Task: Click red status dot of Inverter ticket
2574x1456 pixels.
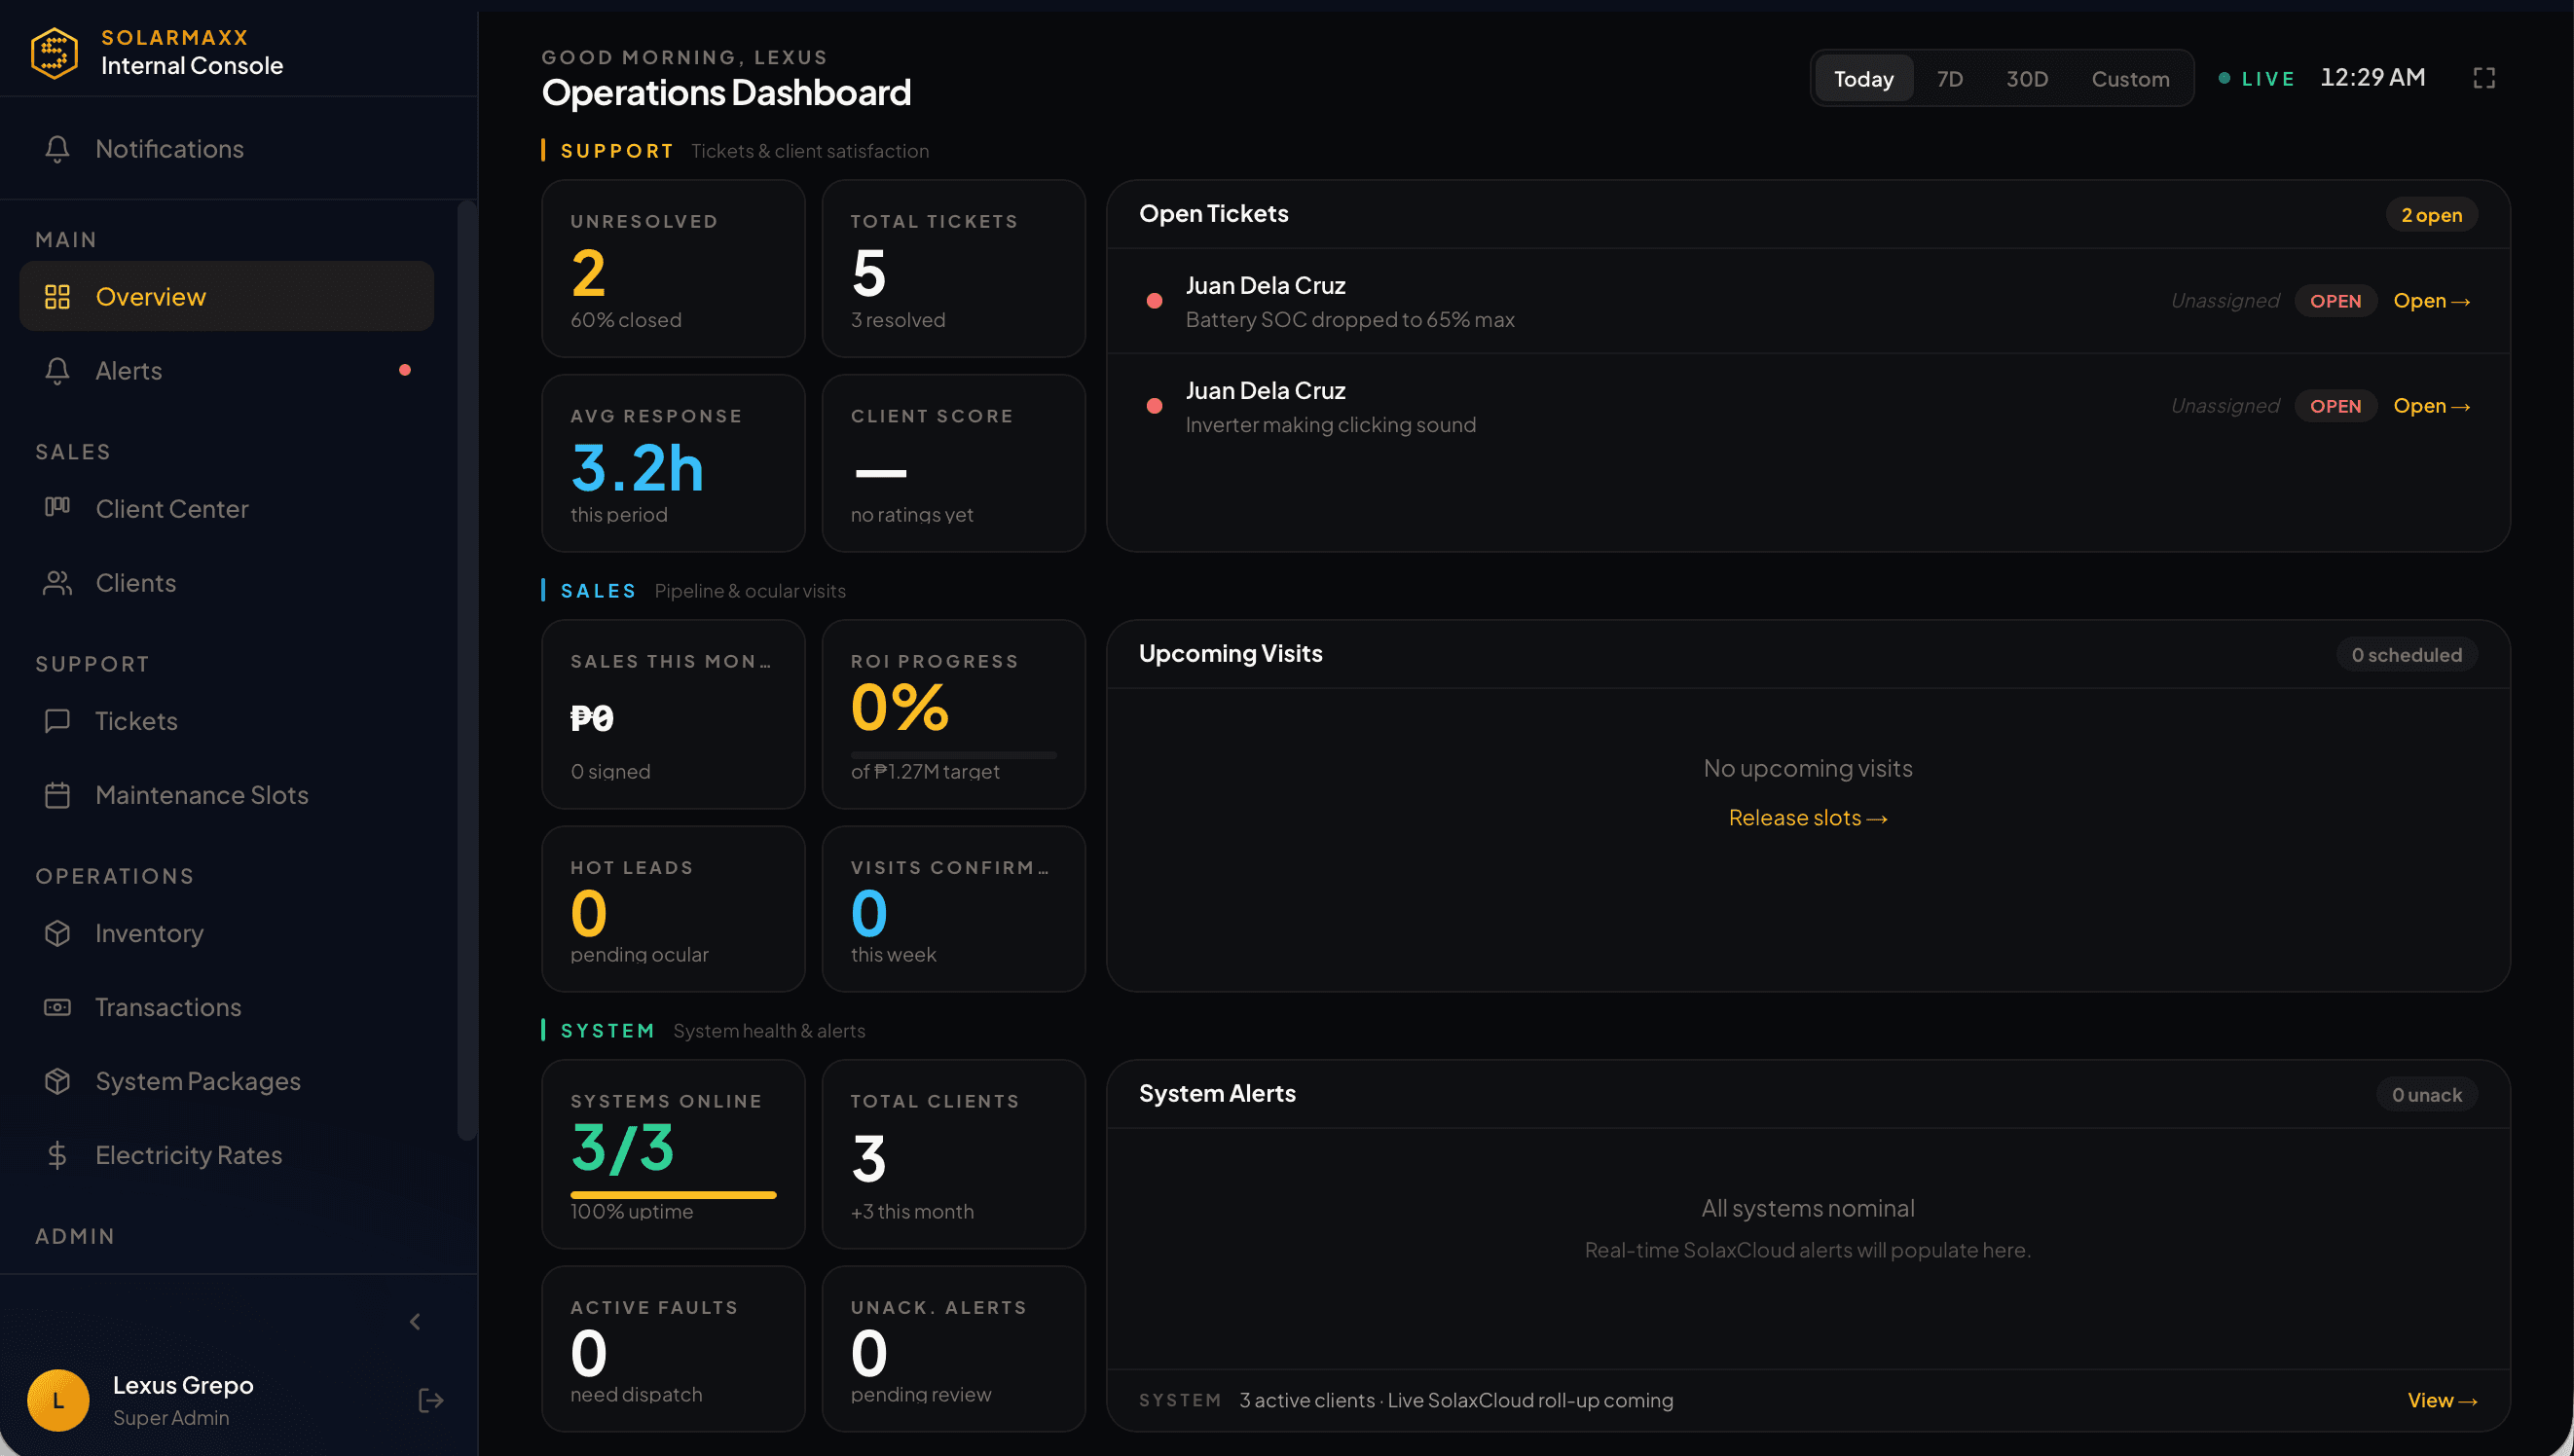Action: coord(1154,406)
